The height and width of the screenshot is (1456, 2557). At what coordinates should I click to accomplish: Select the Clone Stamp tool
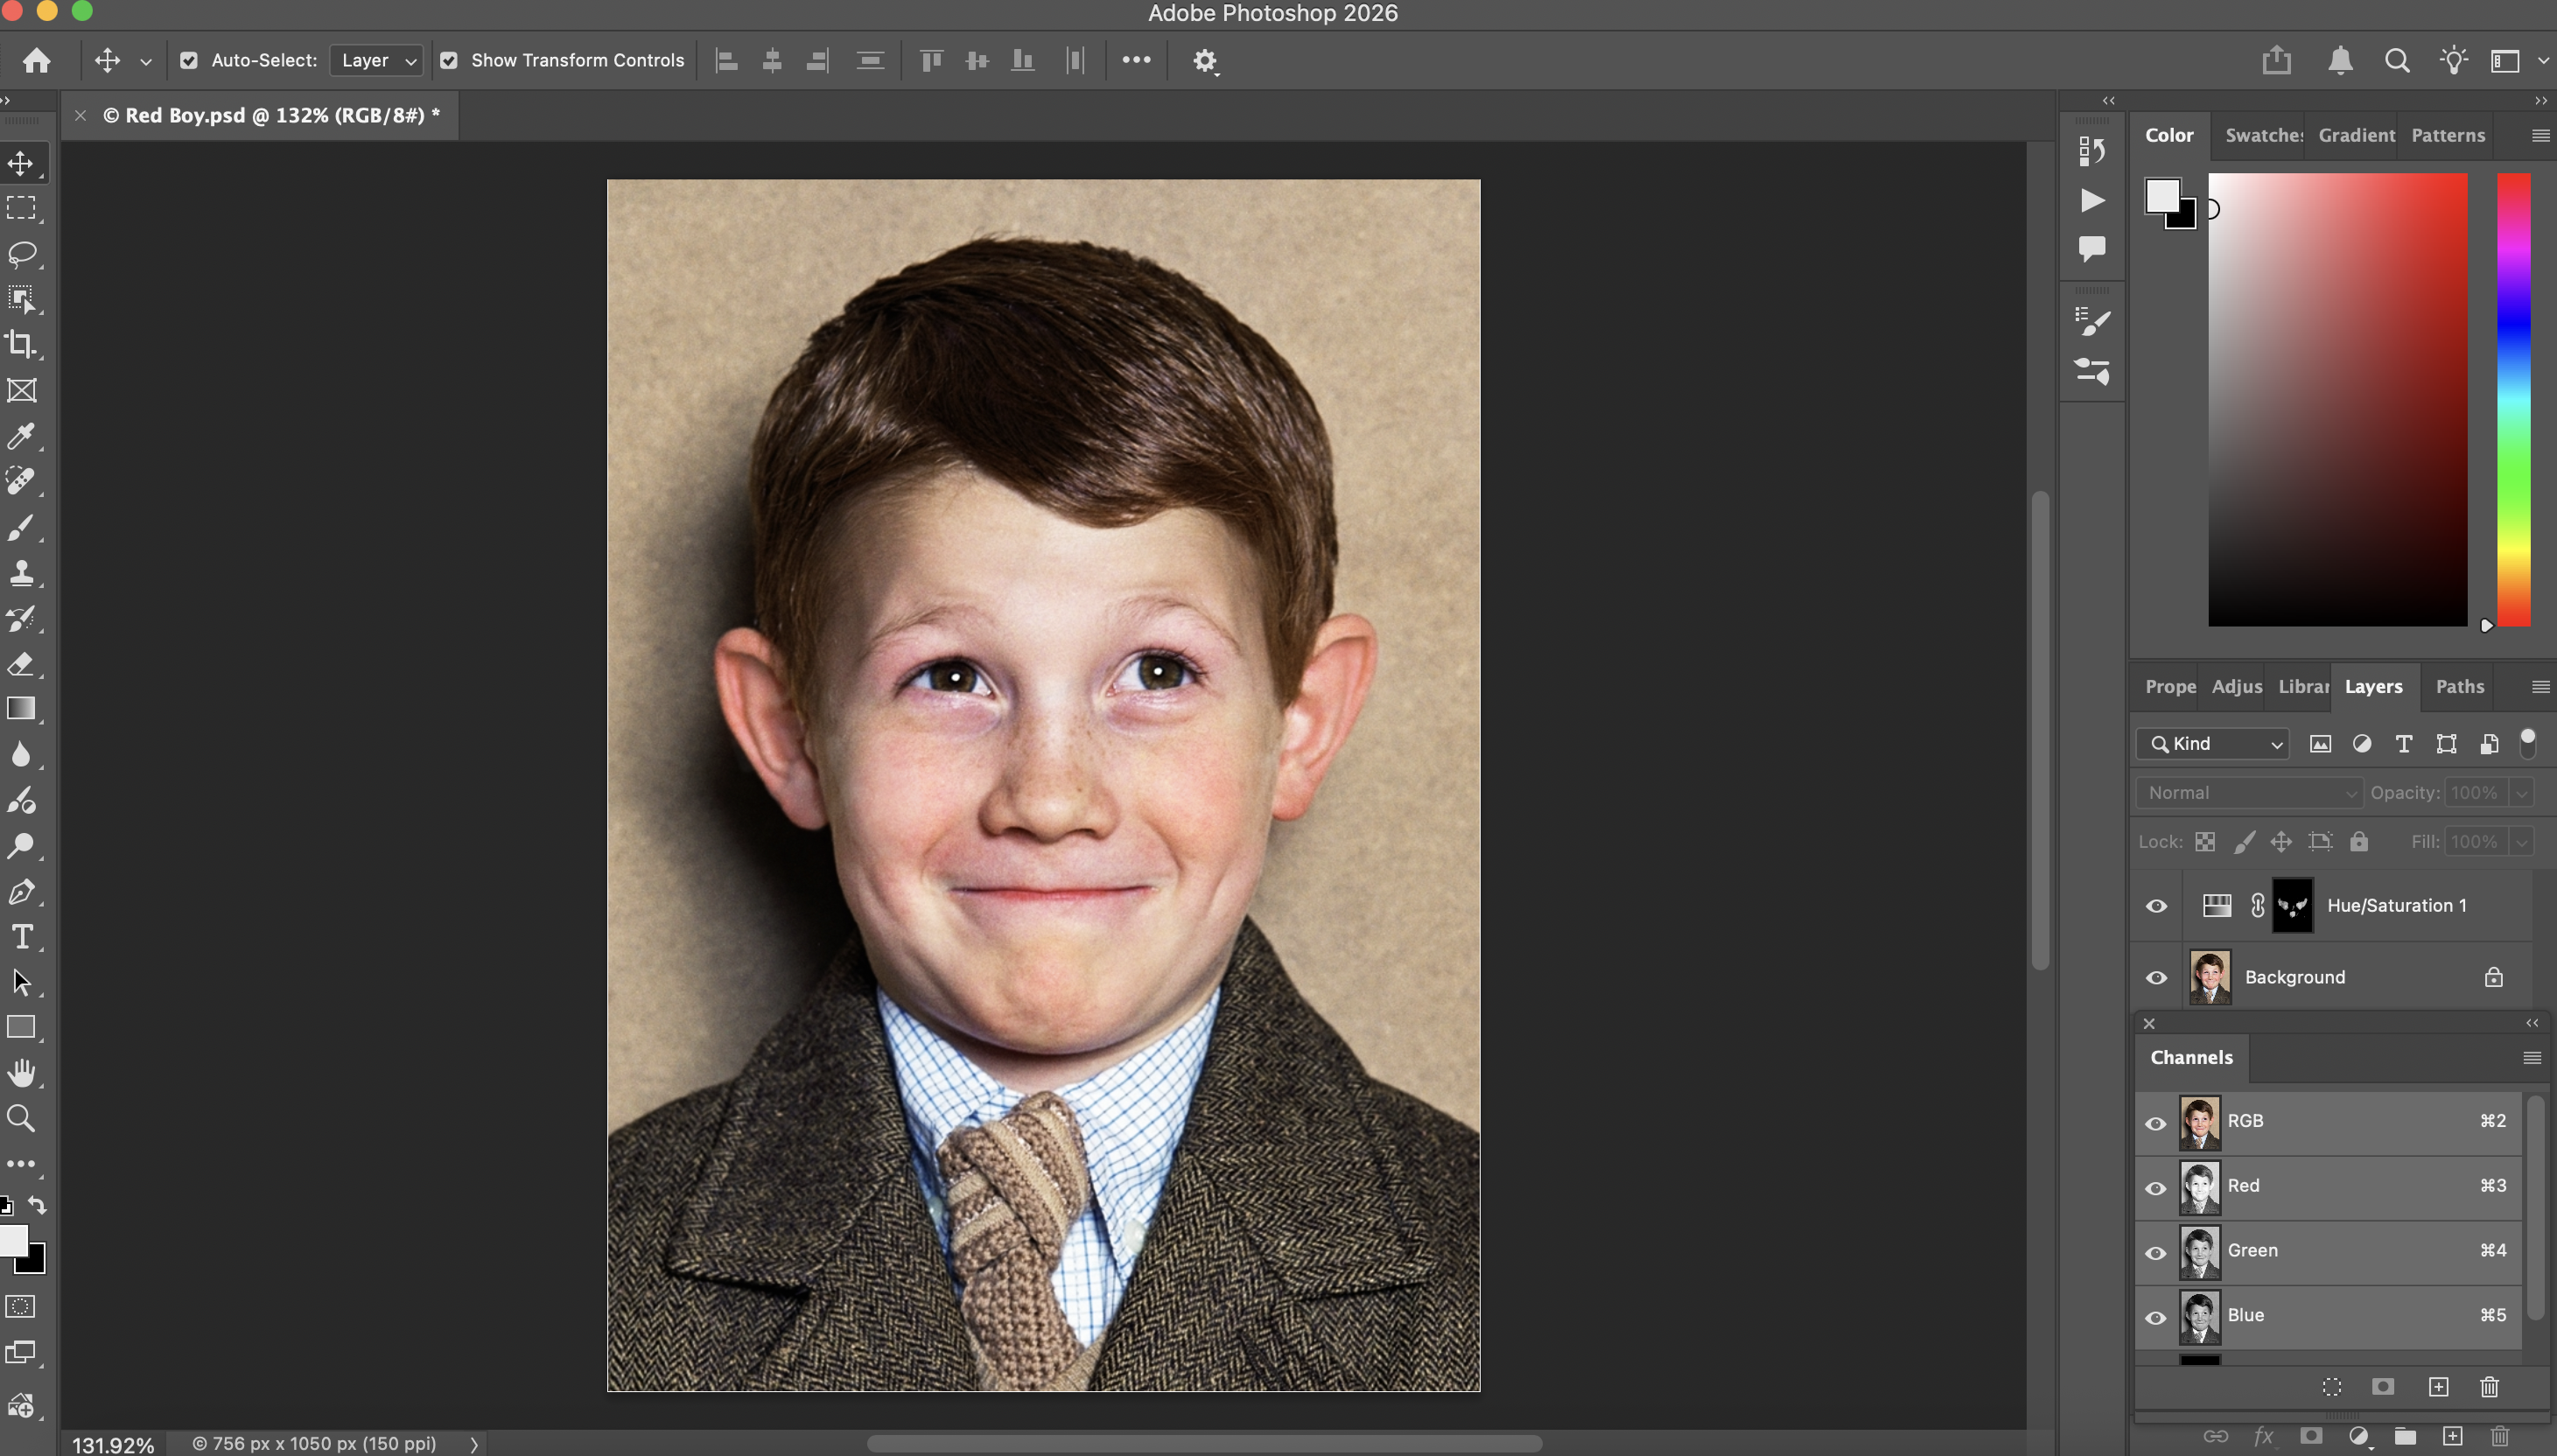[22, 573]
